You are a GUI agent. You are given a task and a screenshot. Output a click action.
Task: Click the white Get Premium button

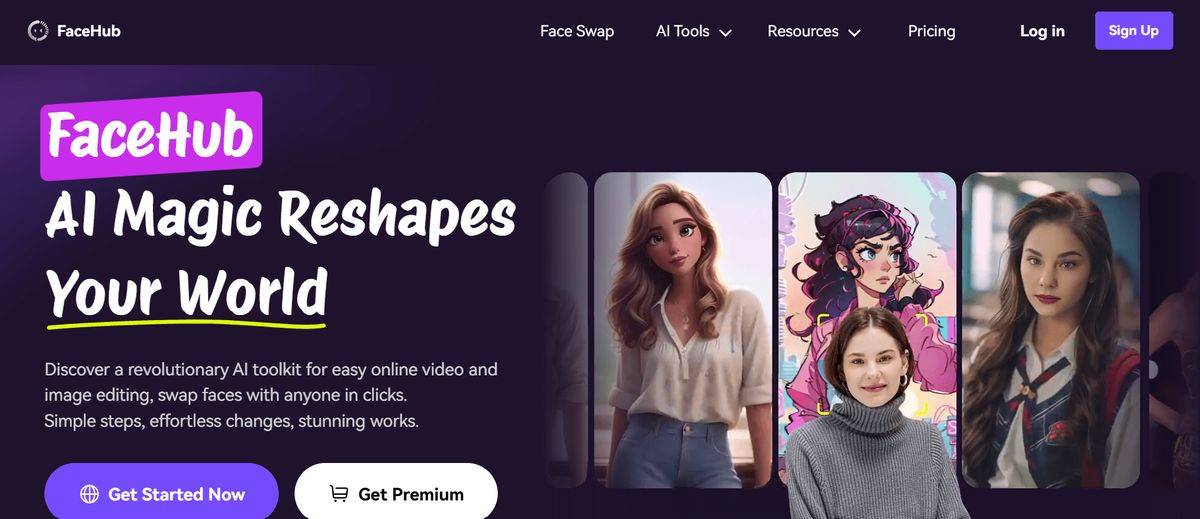(396, 493)
